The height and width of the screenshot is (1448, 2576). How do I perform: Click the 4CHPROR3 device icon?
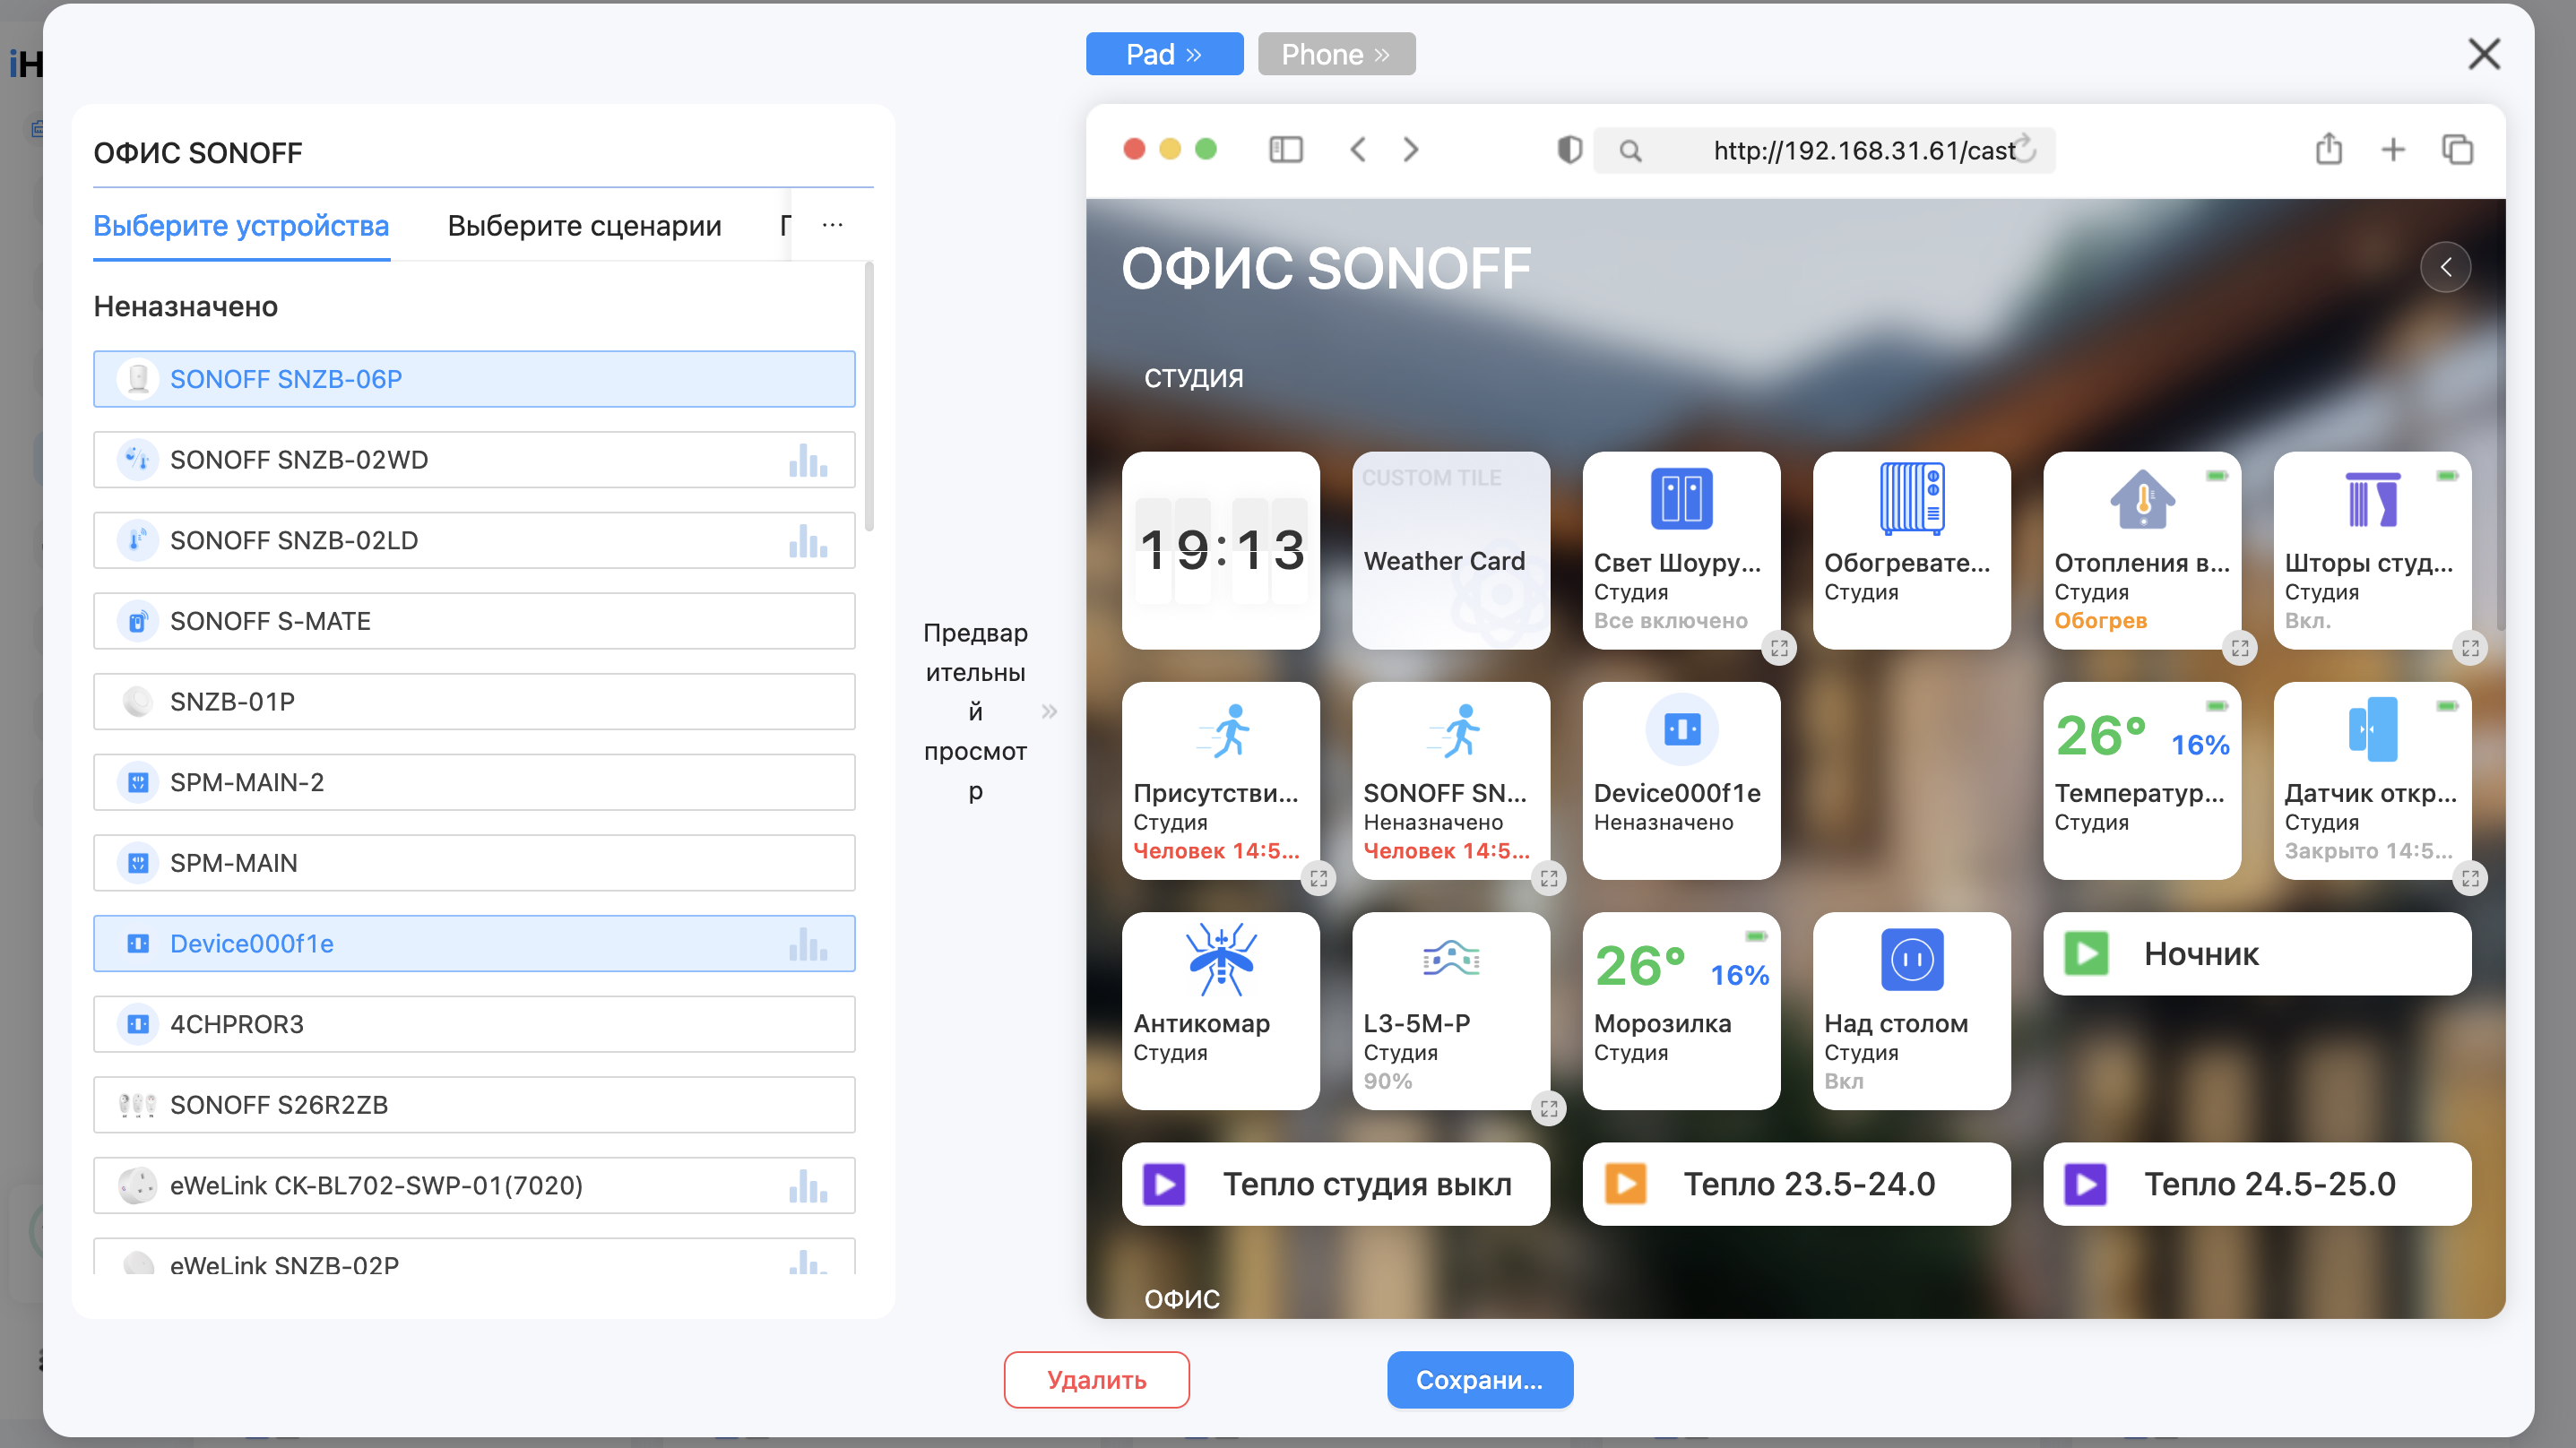[x=138, y=1024]
